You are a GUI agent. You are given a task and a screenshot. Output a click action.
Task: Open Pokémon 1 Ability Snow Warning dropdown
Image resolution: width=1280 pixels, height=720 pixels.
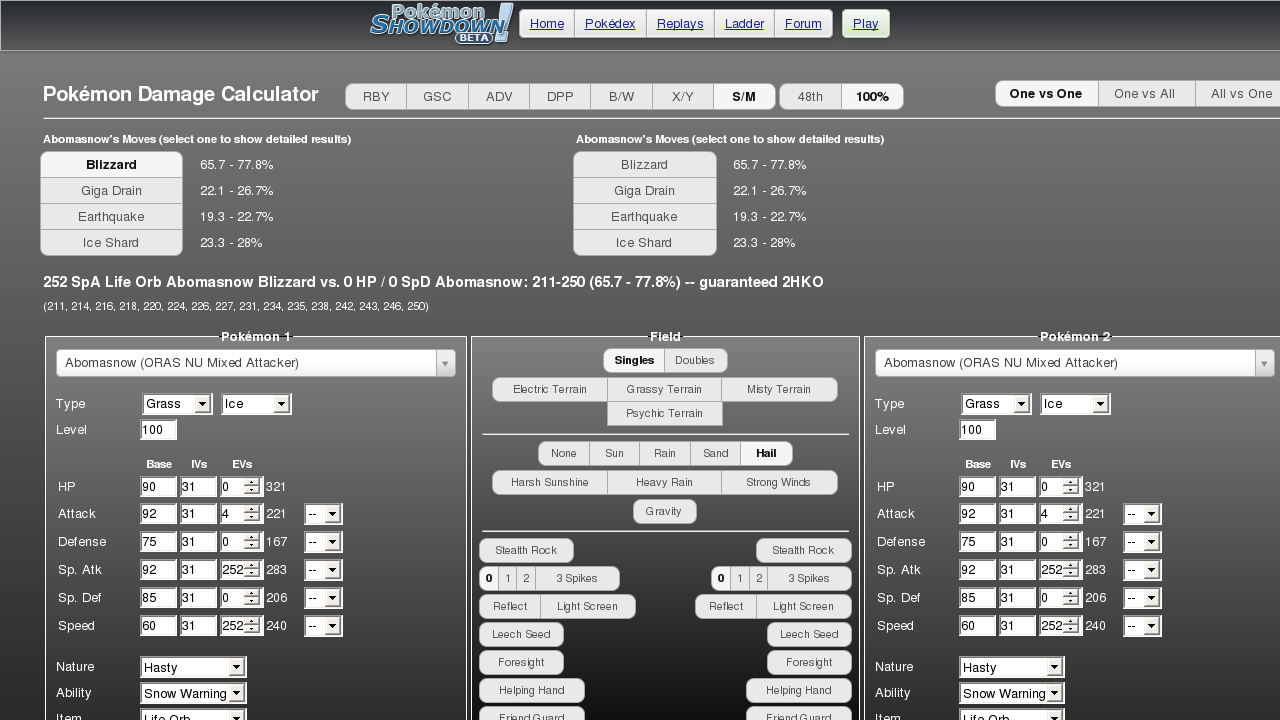193,693
